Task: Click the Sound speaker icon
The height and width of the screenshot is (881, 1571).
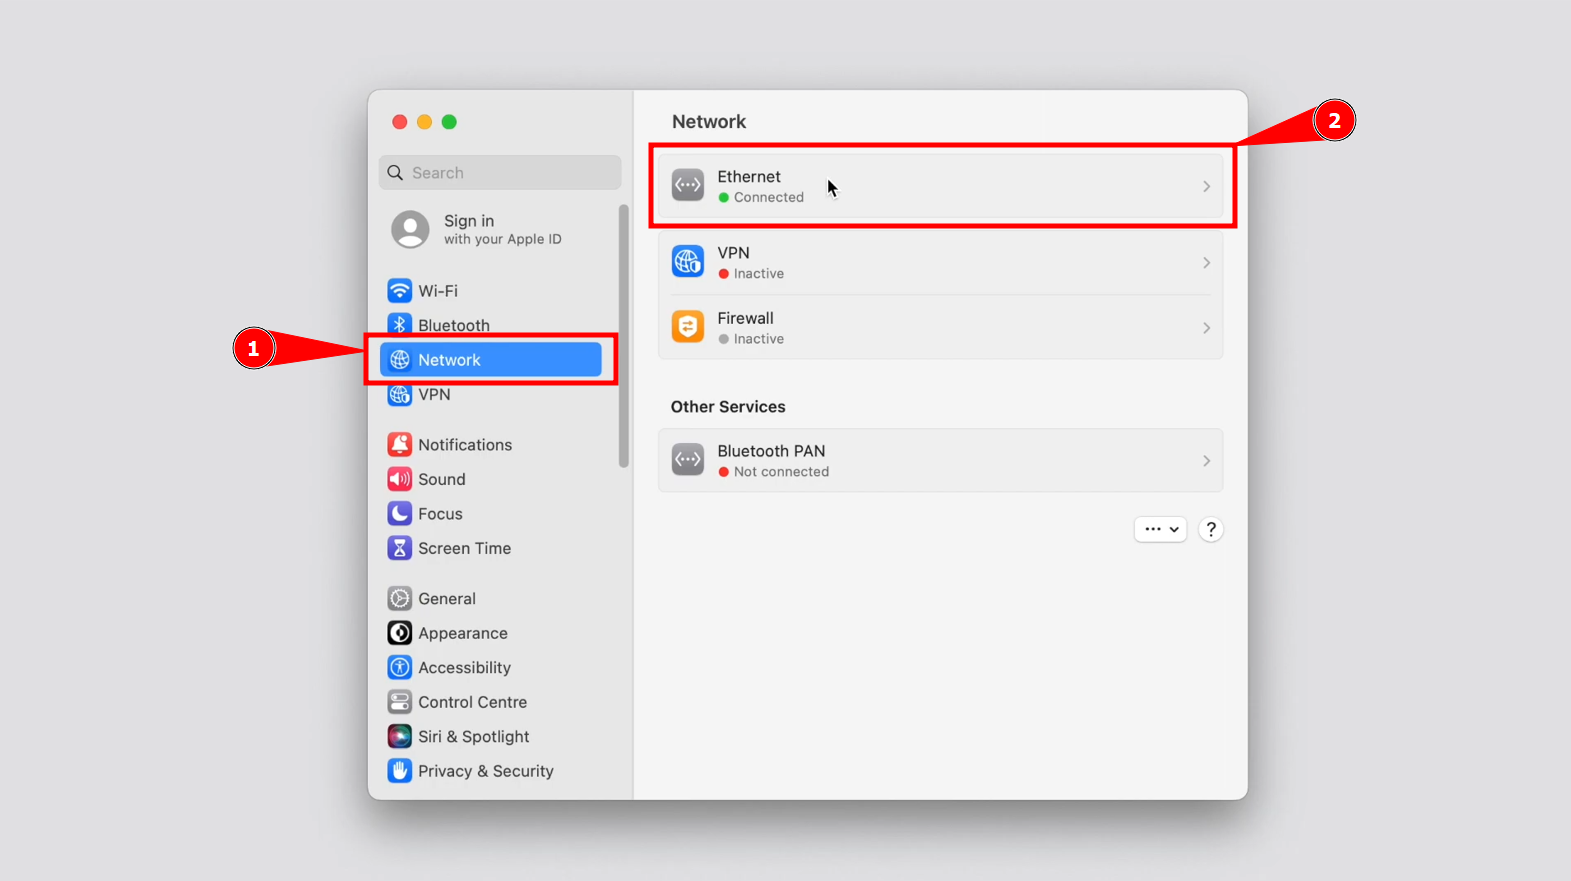Action: pyautogui.click(x=399, y=479)
